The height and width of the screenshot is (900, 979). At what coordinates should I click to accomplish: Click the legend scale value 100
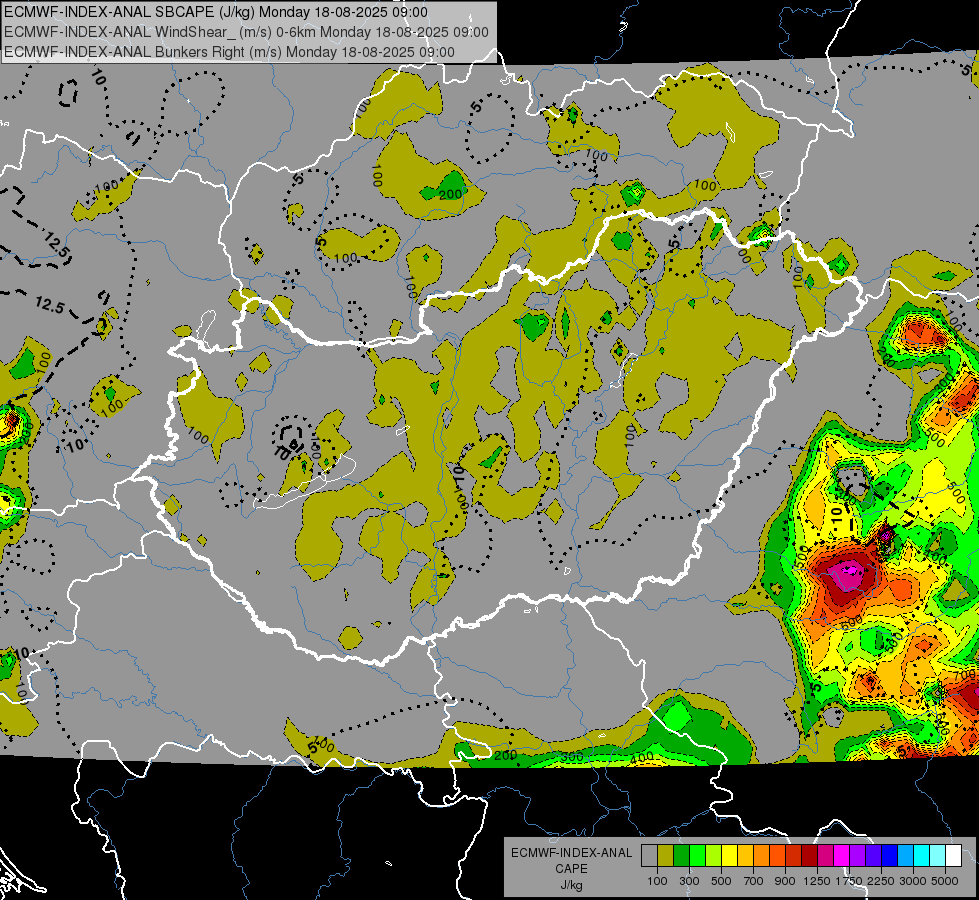coord(657,881)
